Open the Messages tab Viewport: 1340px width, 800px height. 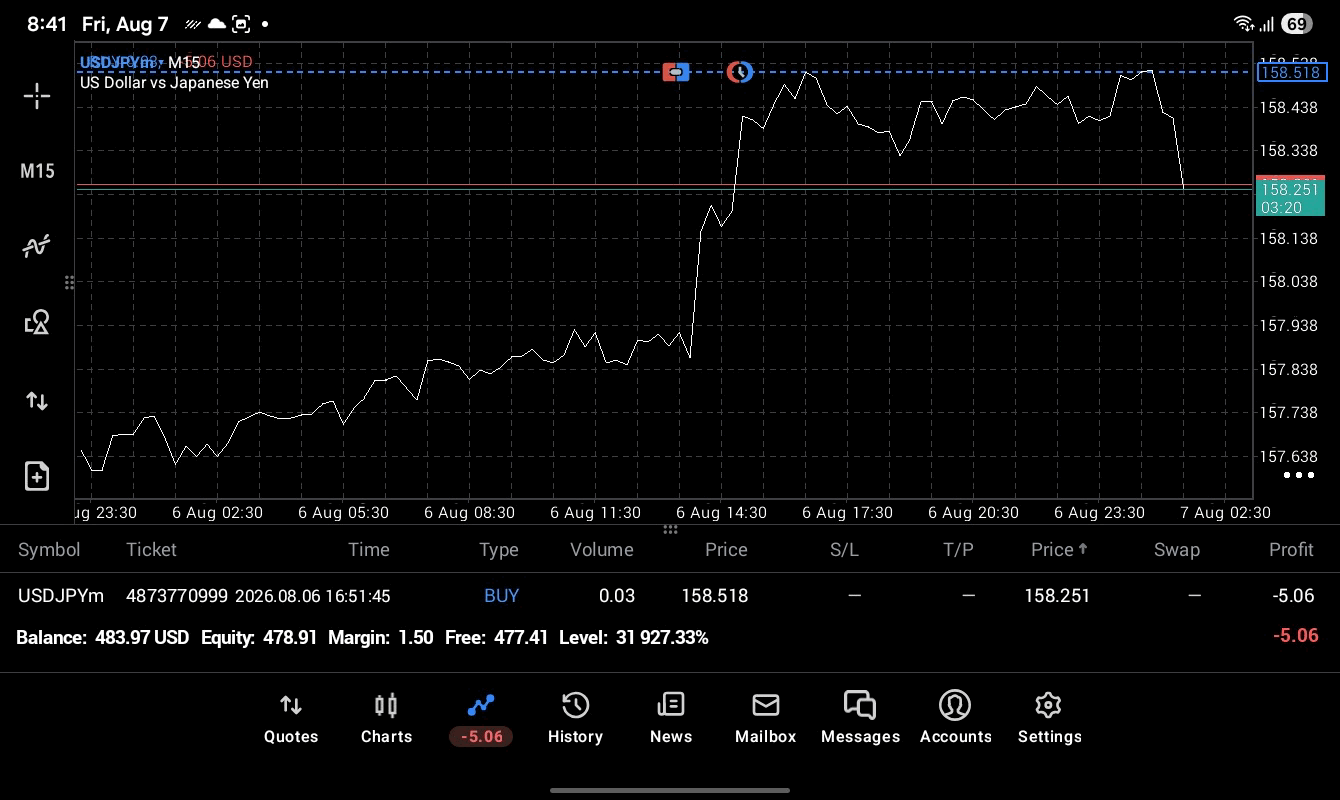860,719
